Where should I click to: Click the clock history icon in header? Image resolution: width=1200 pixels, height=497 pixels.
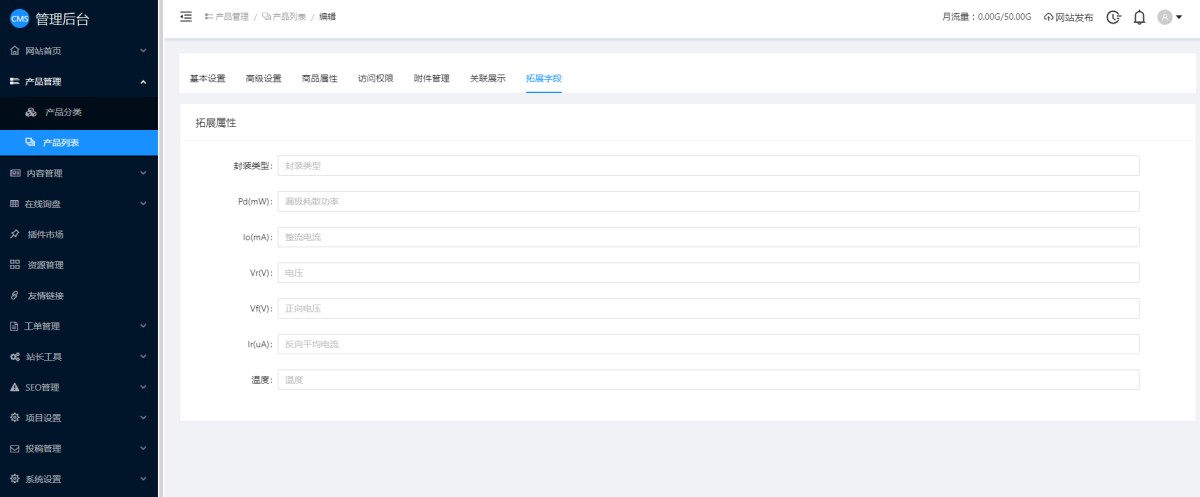point(1113,17)
